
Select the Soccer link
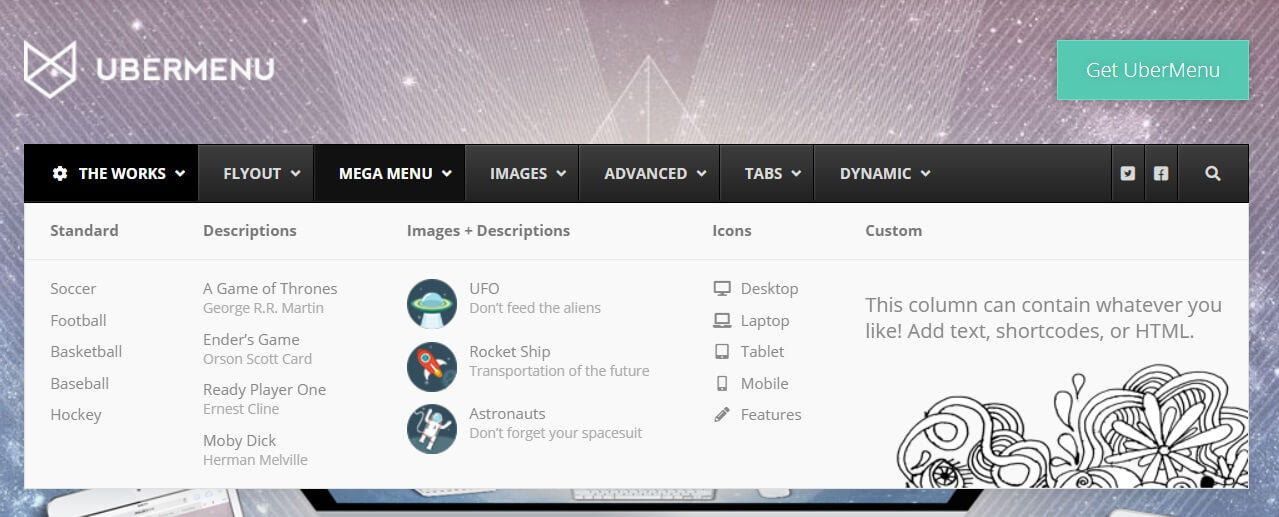73,288
